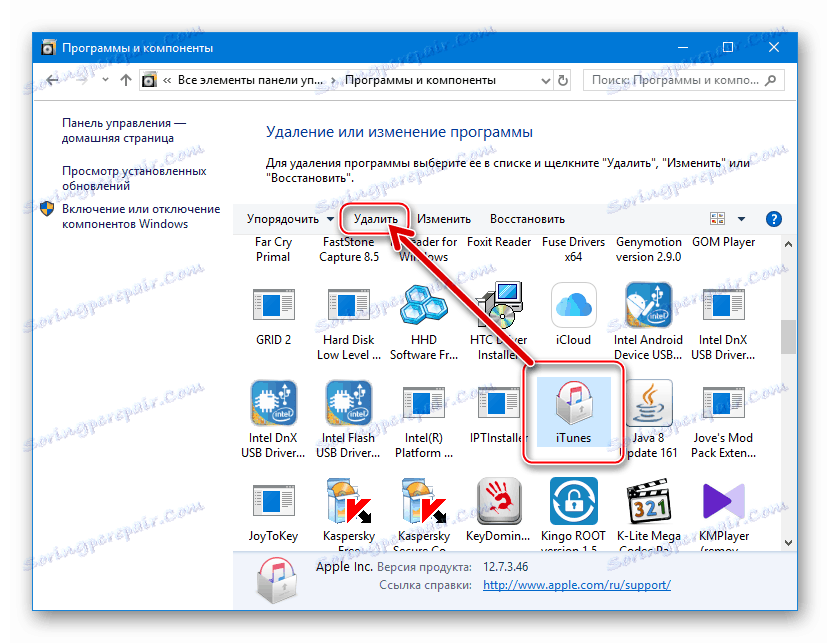
Task: Select the Kaspersky Secure Connection icon
Action: 423,501
